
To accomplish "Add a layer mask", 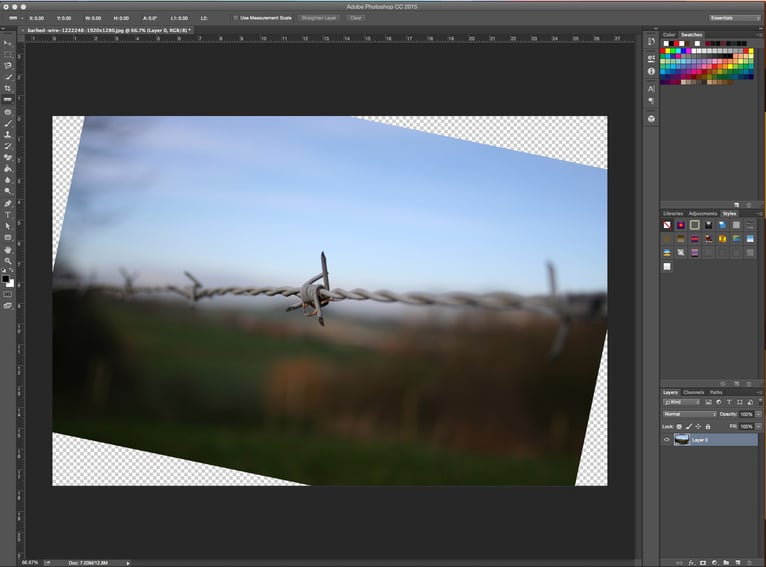I will [x=703, y=563].
